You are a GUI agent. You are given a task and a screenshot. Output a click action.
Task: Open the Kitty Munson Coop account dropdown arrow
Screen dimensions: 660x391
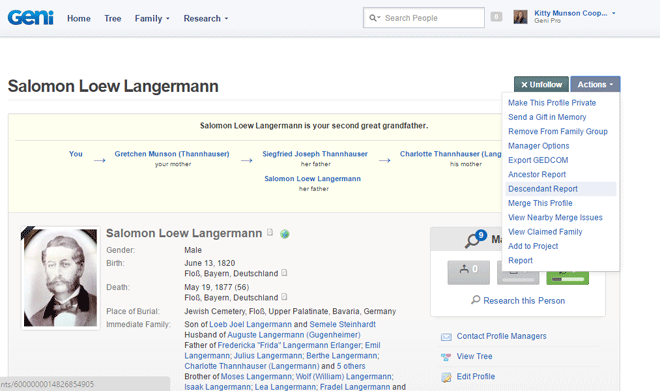pyautogui.click(x=614, y=13)
